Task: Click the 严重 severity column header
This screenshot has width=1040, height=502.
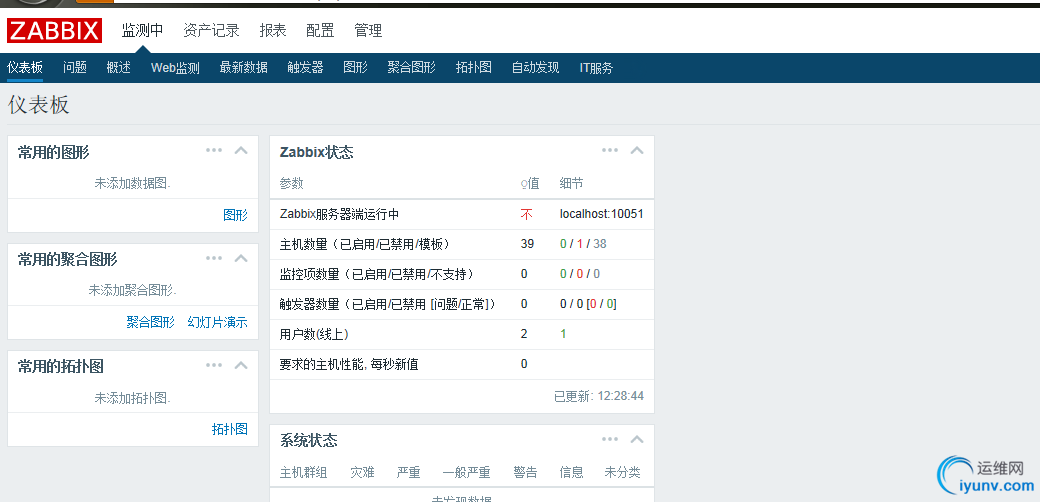Action: [x=409, y=473]
